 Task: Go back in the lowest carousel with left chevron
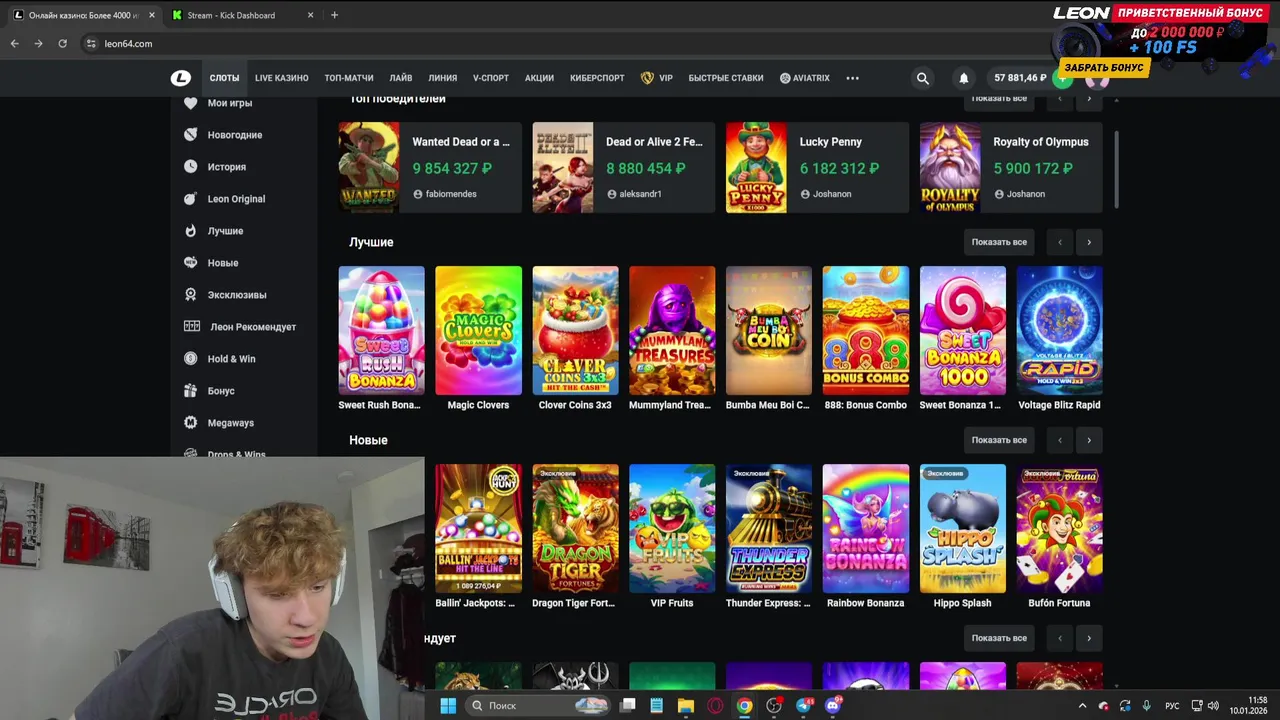tap(1060, 638)
